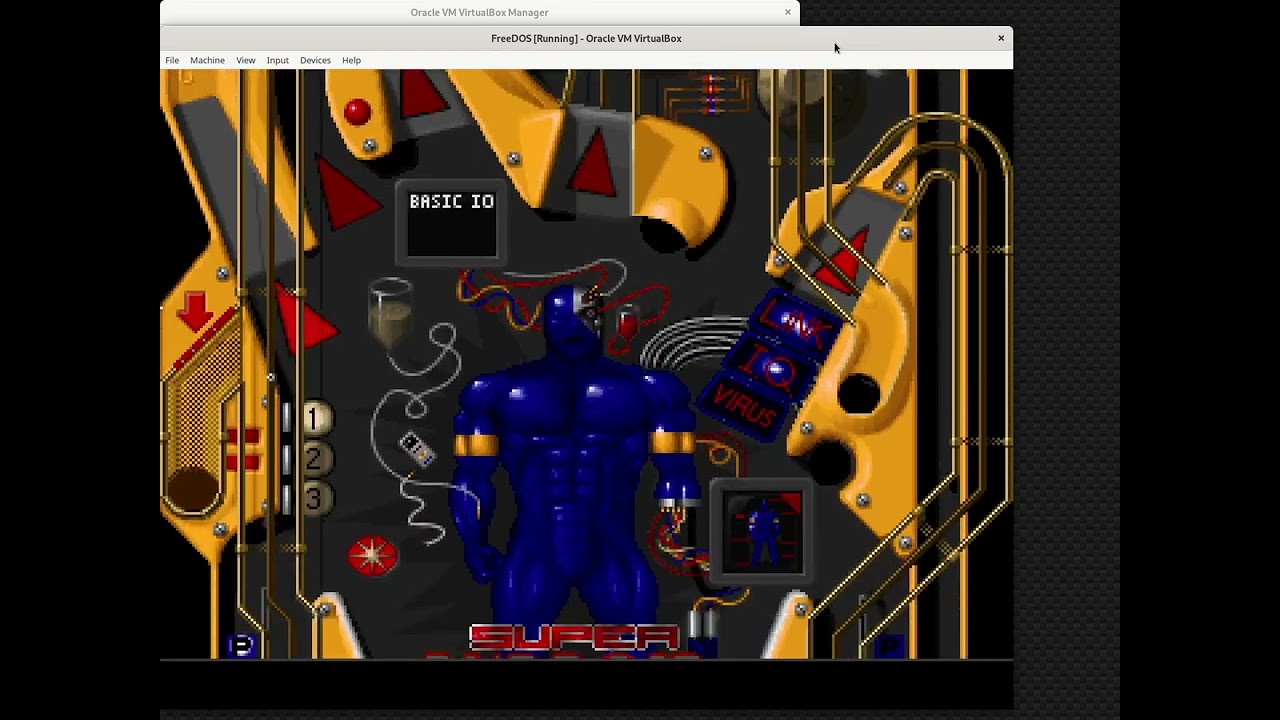Open the File menu

(x=172, y=60)
